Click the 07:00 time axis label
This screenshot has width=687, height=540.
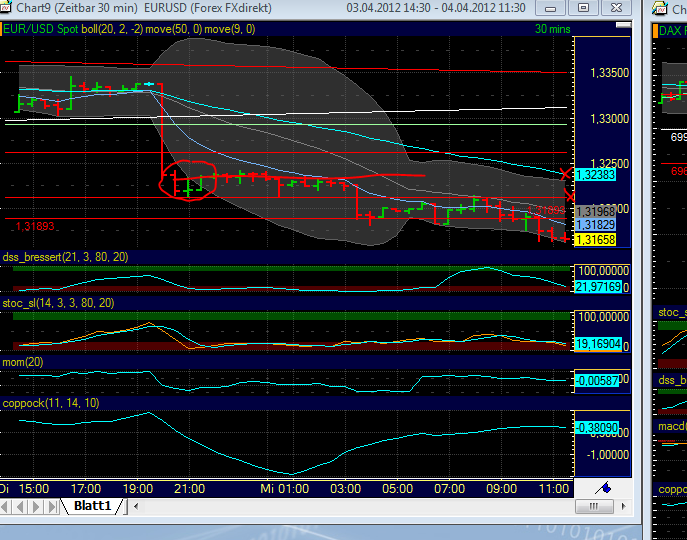click(x=450, y=489)
